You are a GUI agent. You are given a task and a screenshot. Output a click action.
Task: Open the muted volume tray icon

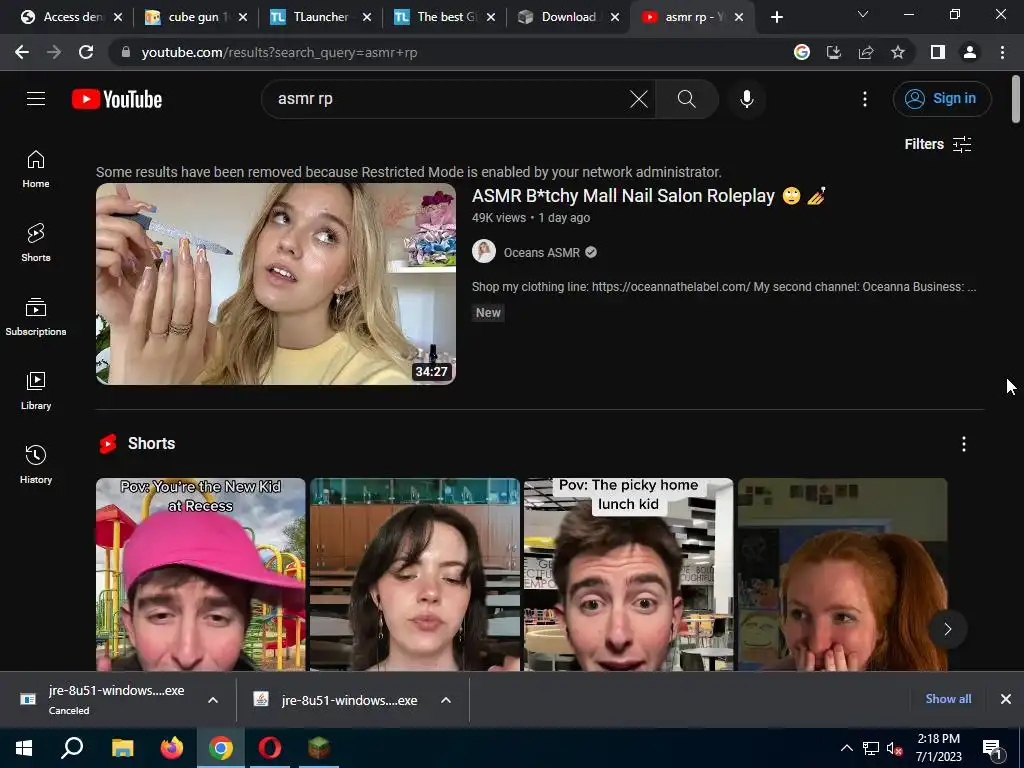tap(894, 748)
